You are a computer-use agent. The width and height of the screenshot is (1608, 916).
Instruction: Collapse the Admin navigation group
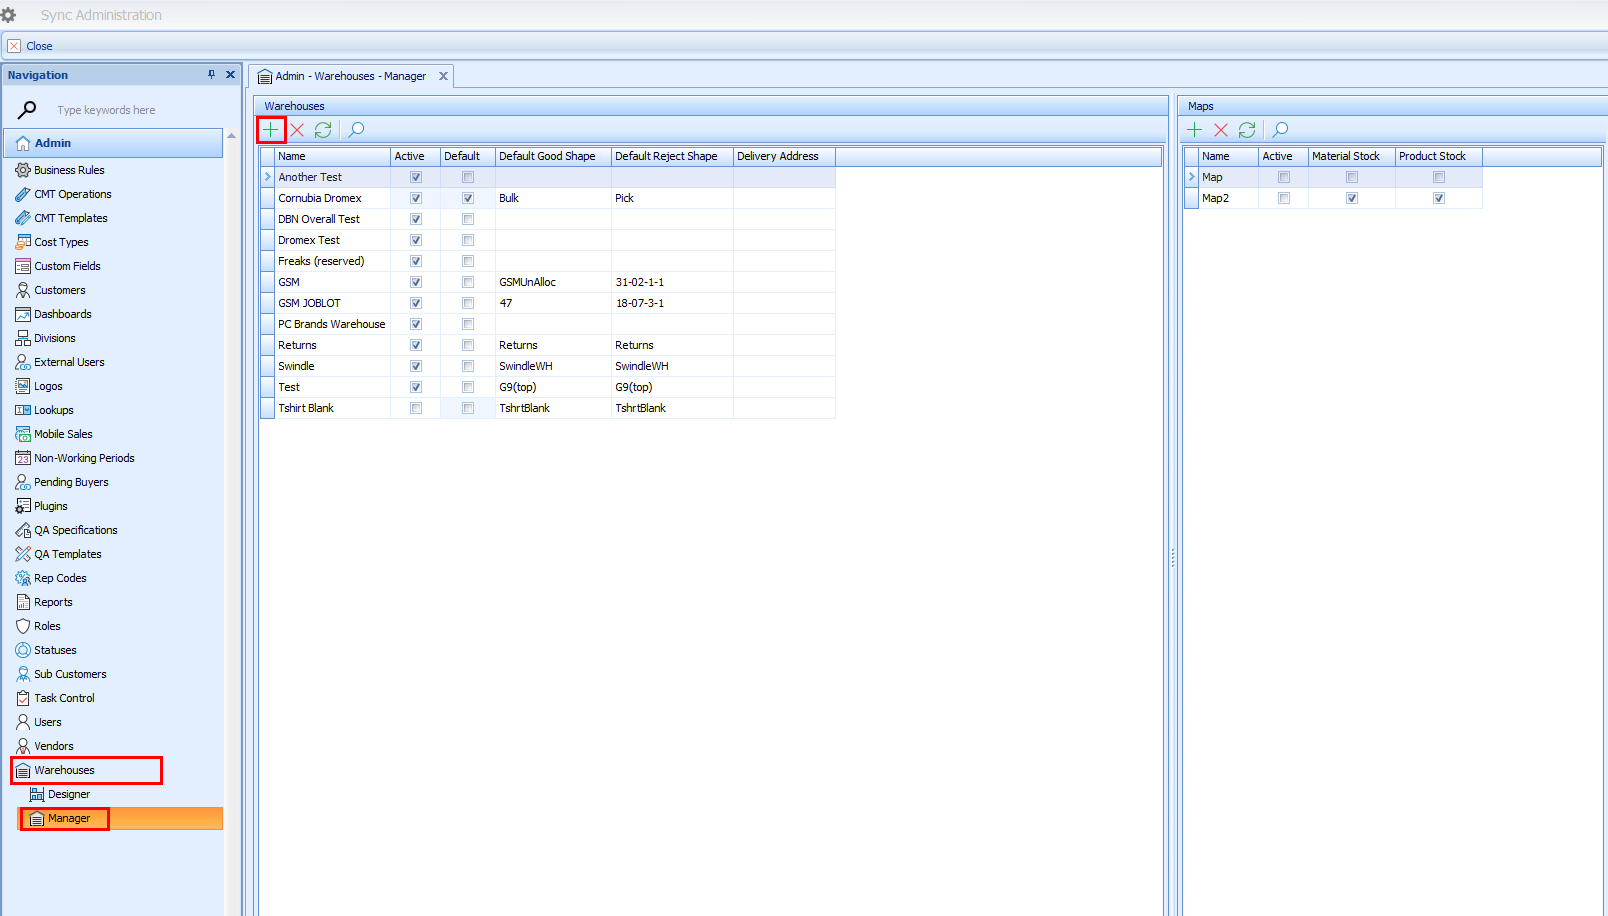coord(113,143)
